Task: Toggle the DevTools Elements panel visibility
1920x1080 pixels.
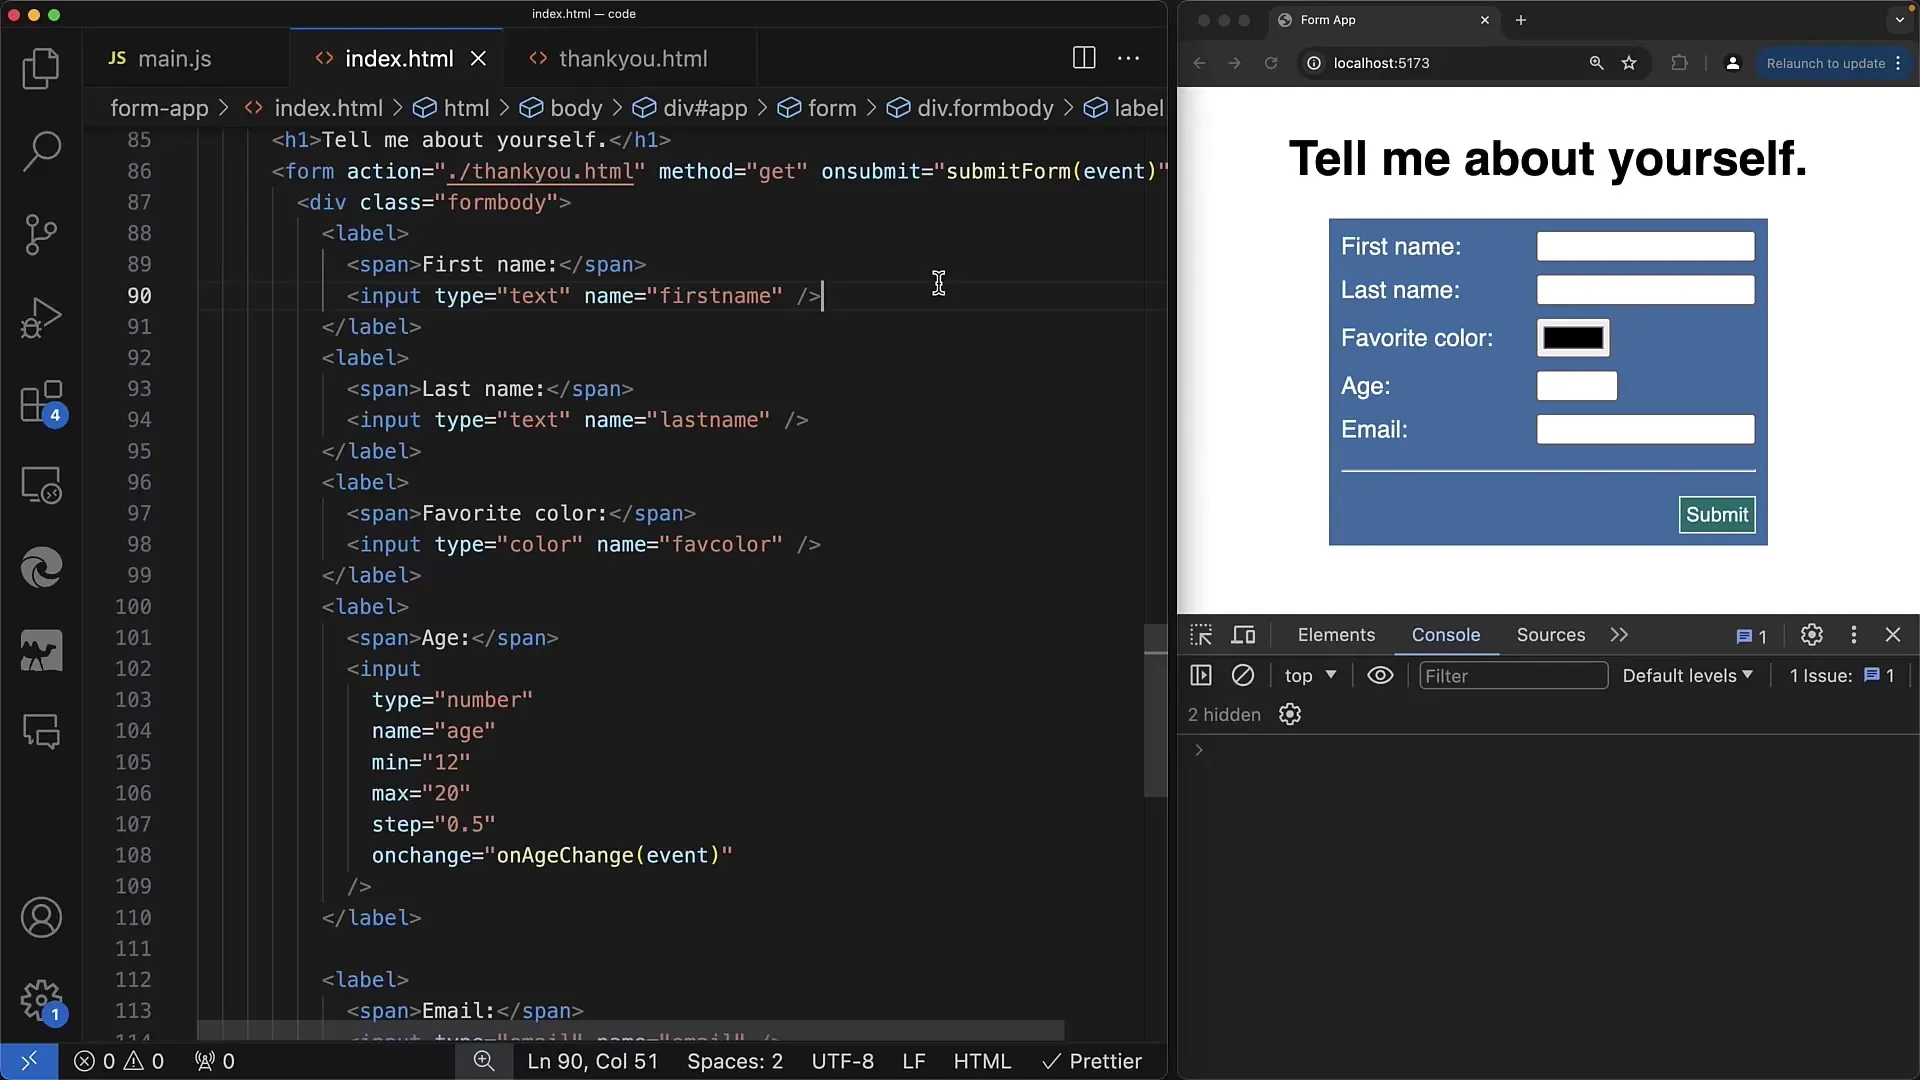Action: click(x=1336, y=634)
